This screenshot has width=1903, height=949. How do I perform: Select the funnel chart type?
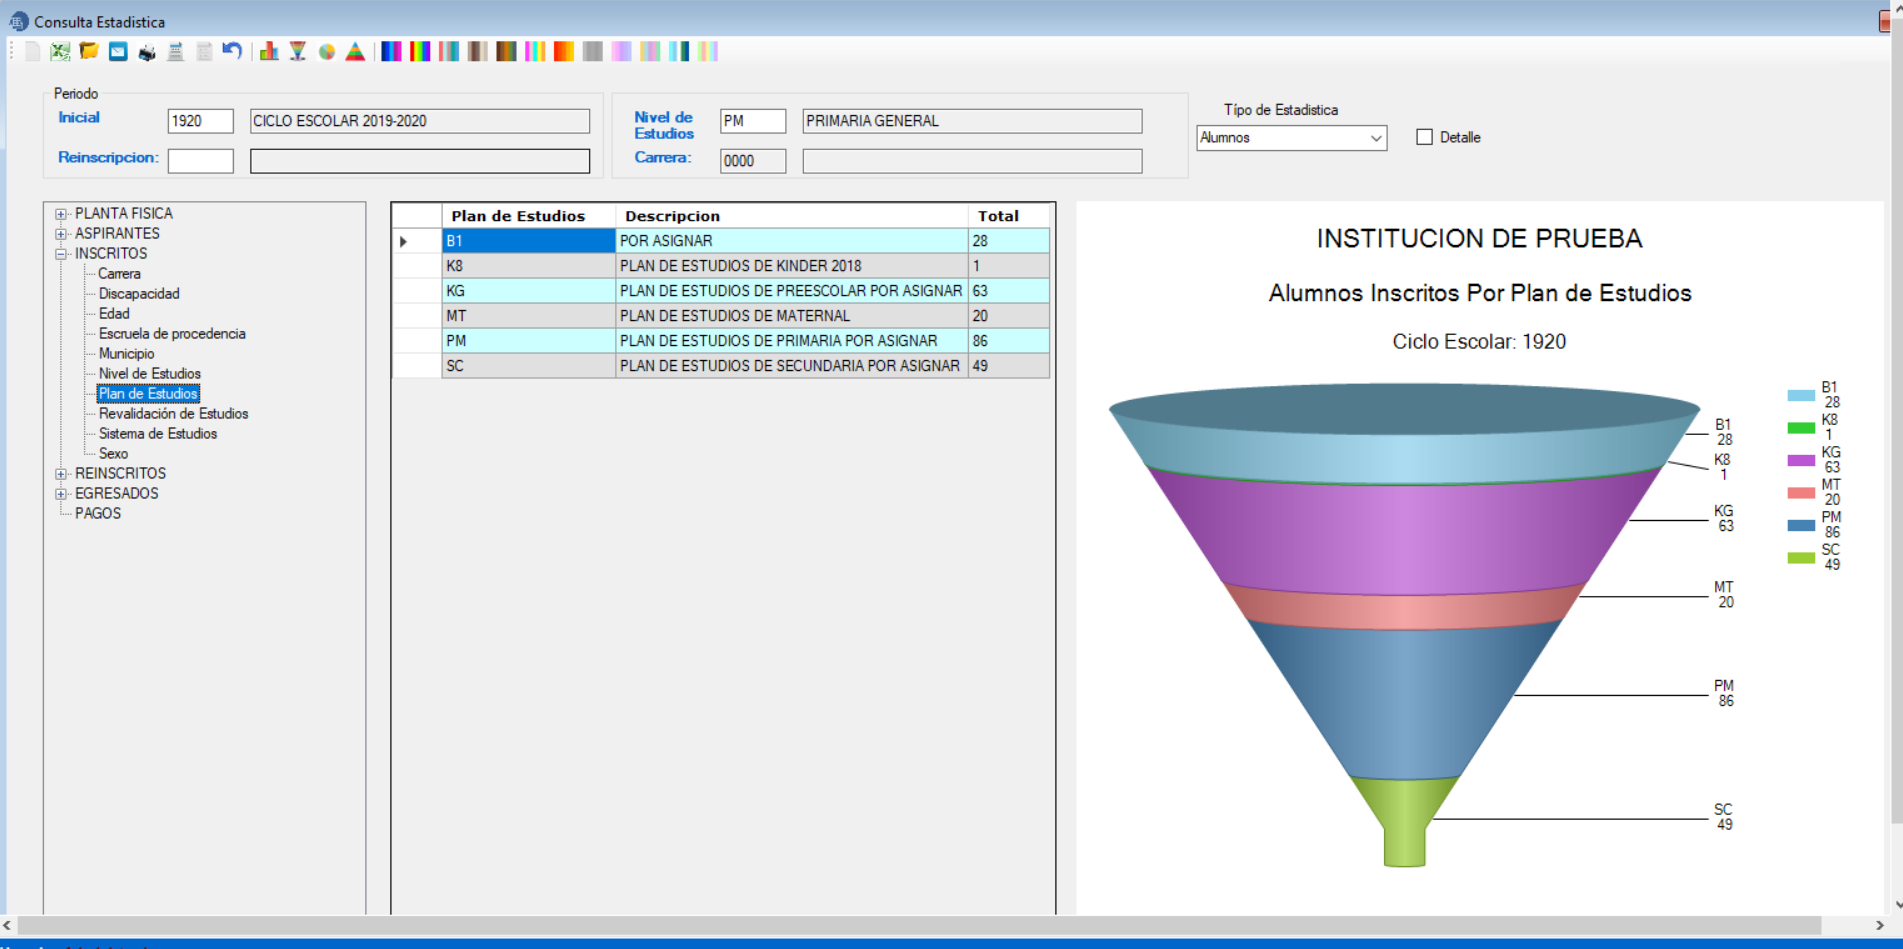[x=298, y=52]
